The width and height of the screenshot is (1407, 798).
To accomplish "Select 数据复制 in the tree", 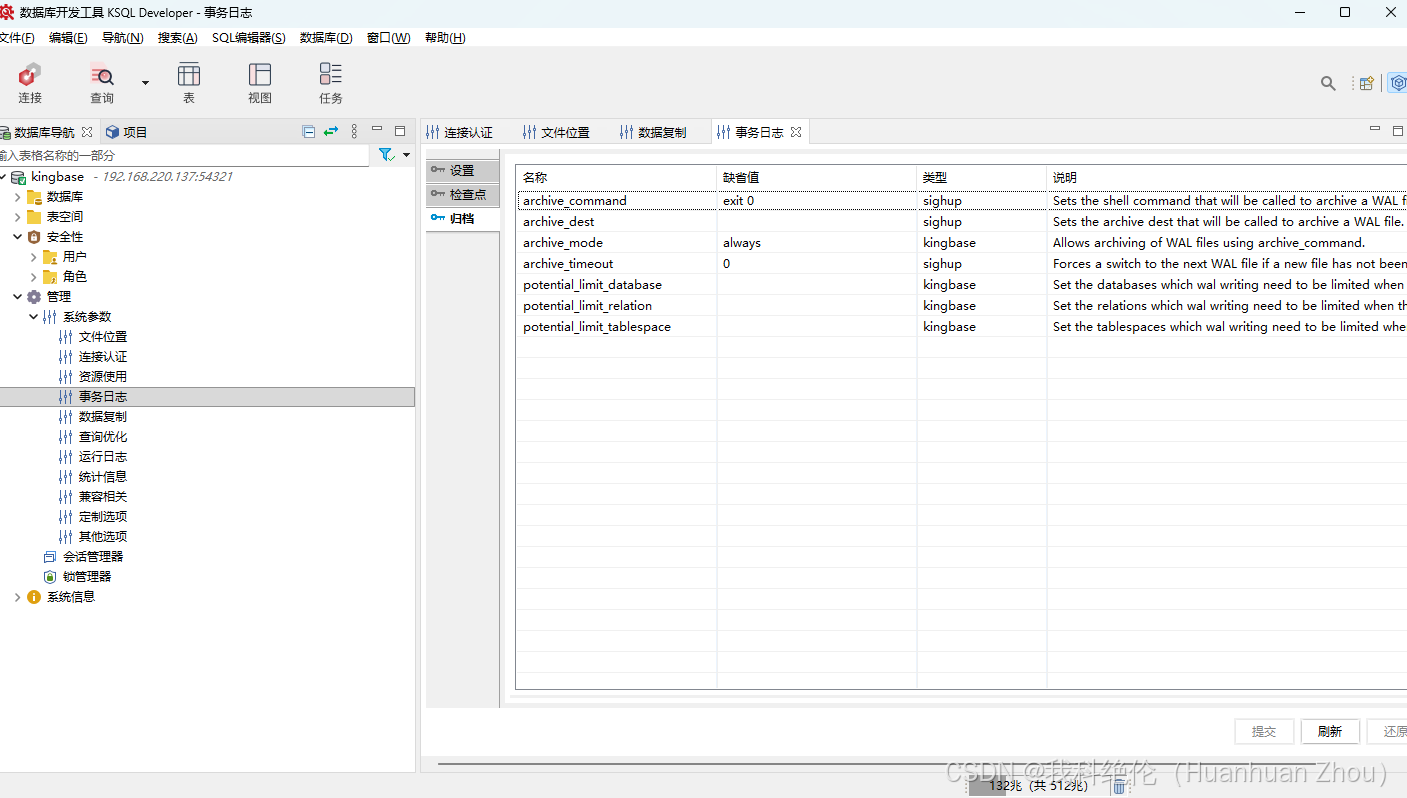I will coord(103,417).
